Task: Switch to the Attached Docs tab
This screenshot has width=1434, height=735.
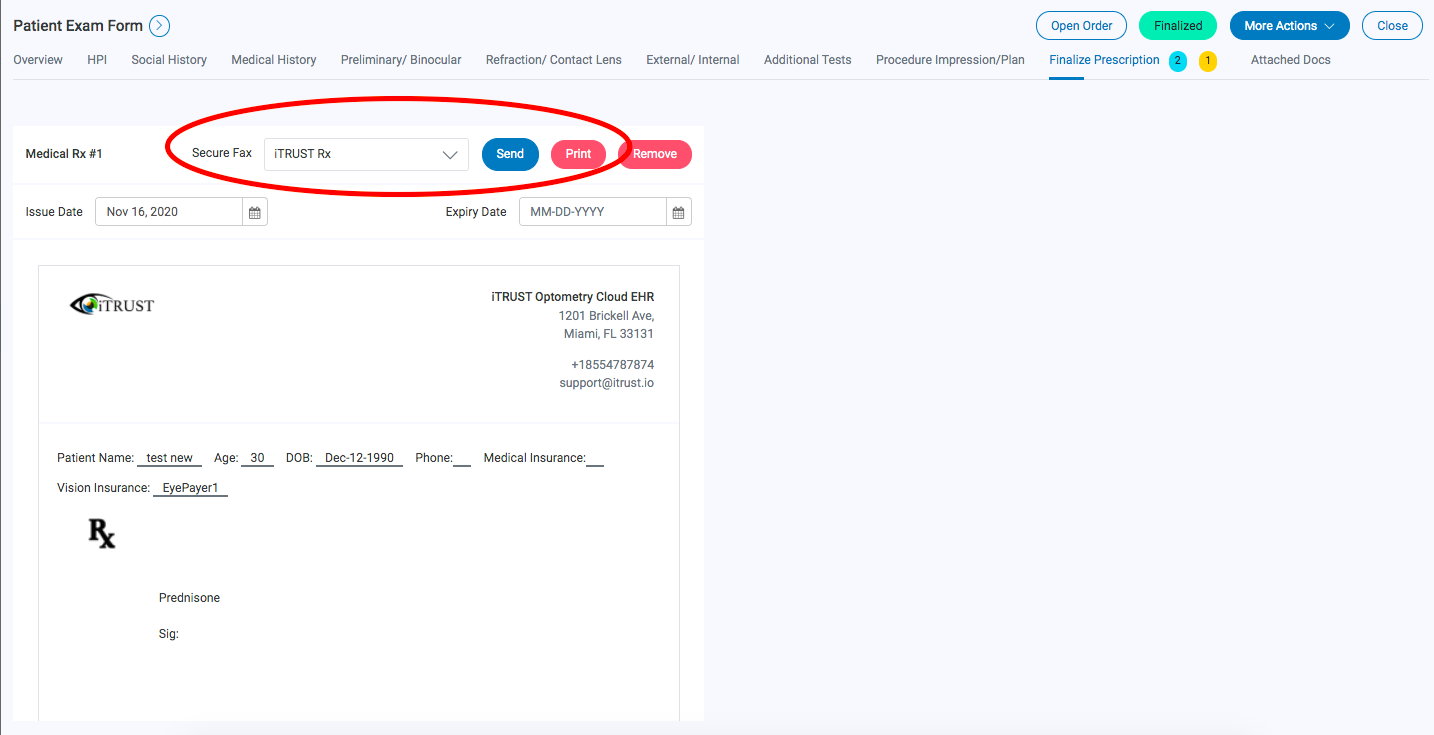Action: (1290, 60)
